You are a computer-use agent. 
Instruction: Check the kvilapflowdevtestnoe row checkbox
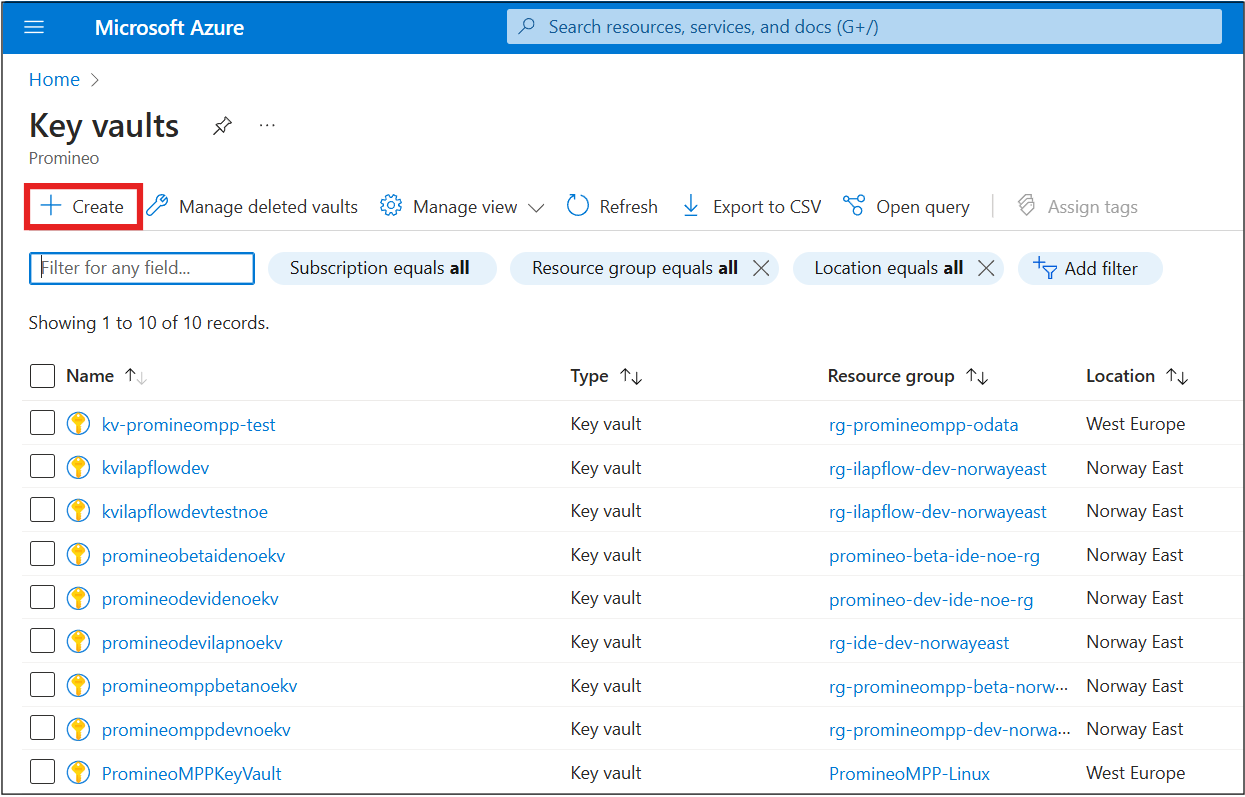tap(42, 511)
